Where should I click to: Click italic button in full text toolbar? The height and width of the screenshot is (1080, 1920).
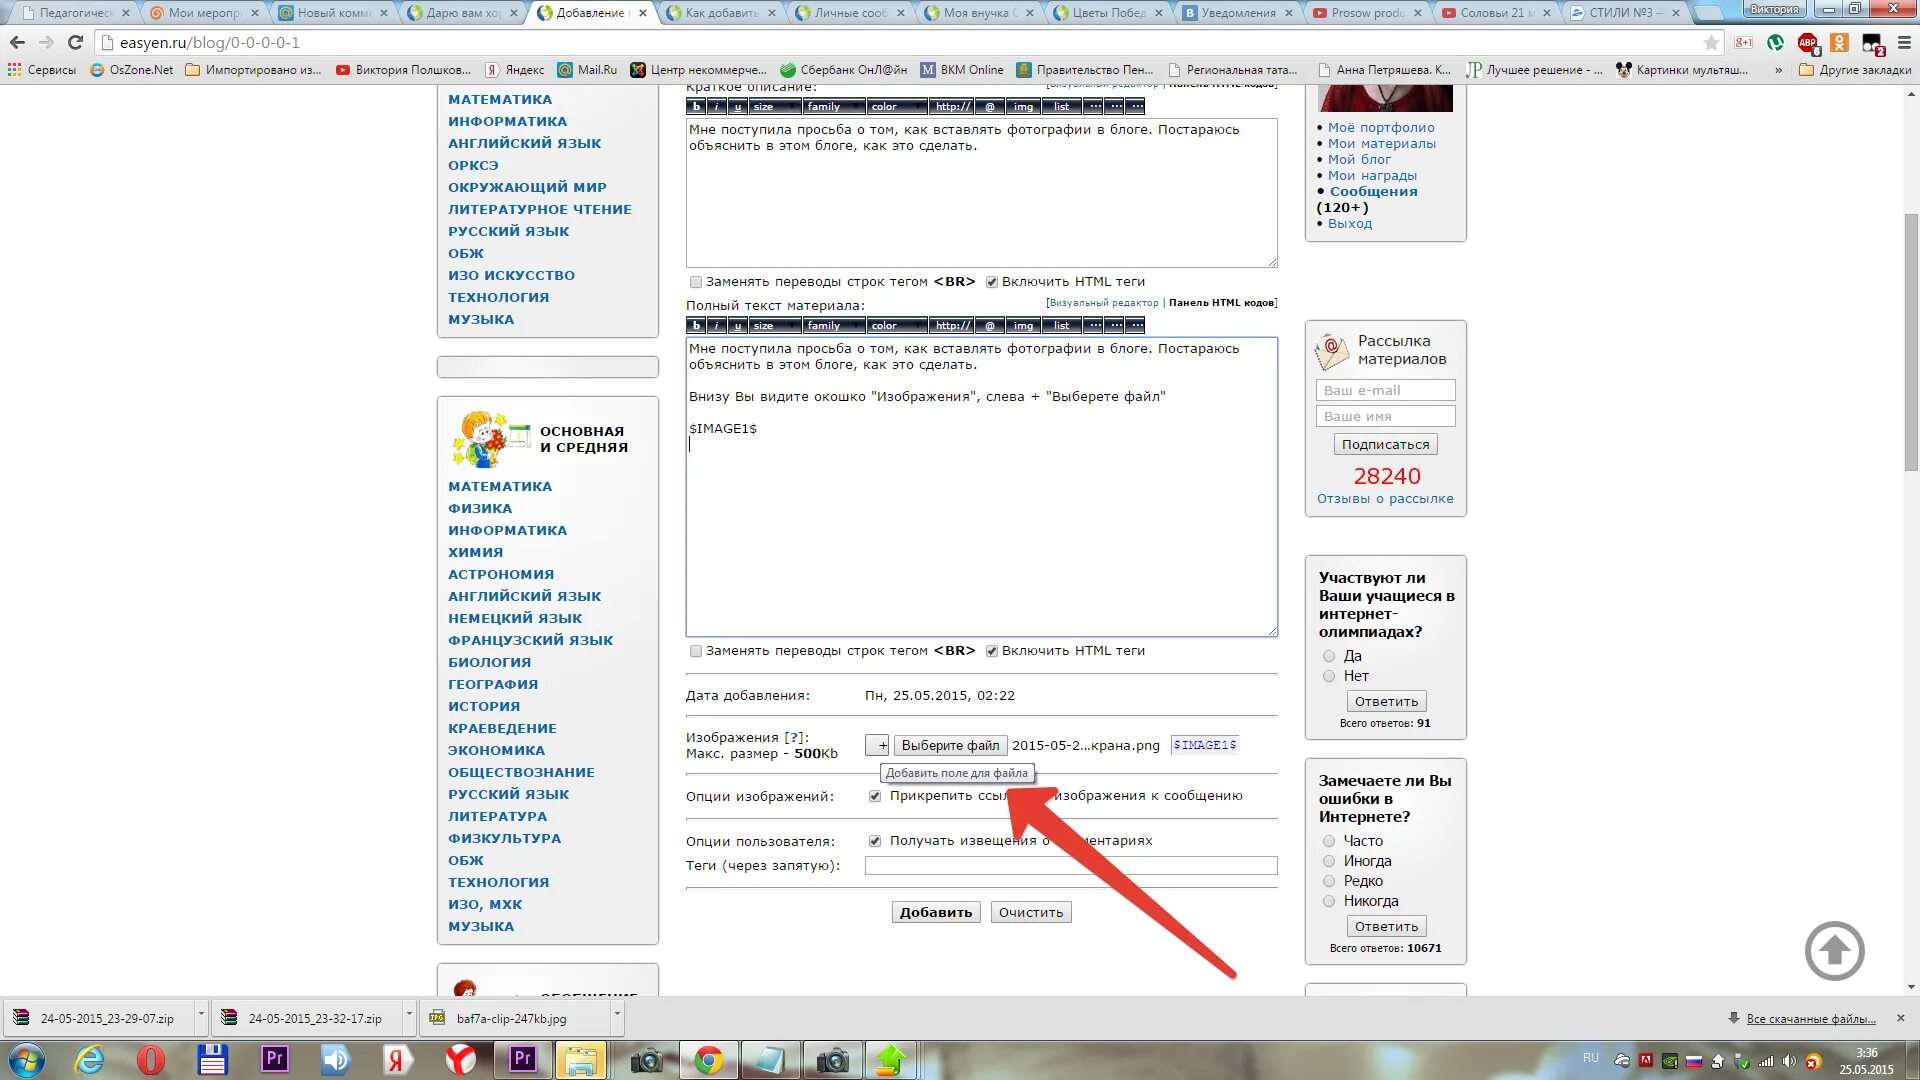pyautogui.click(x=717, y=326)
